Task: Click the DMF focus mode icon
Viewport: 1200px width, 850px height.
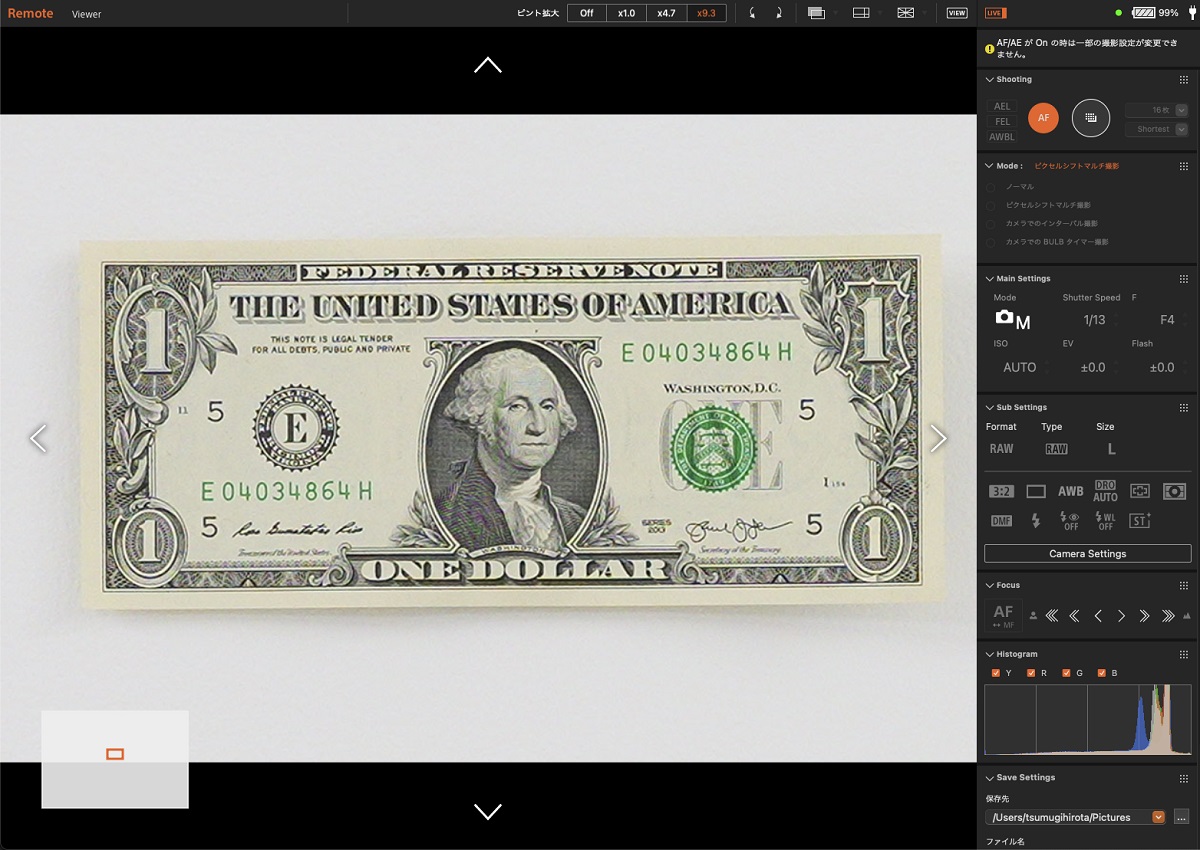Action: (1001, 521)
